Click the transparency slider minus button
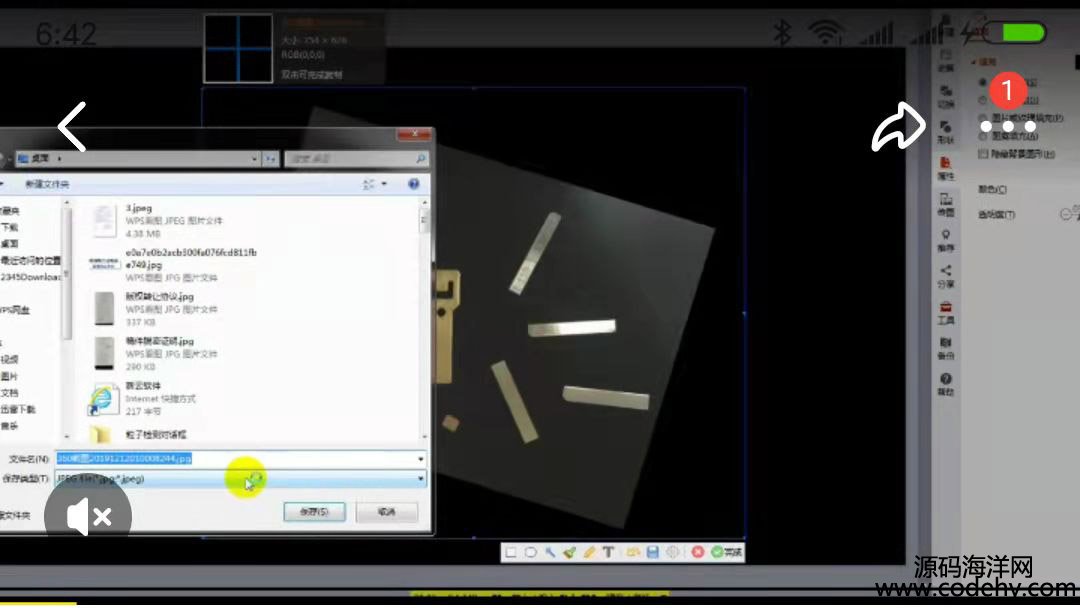The height and width of the screenshot is (608, 1080). pos(1065,214)
